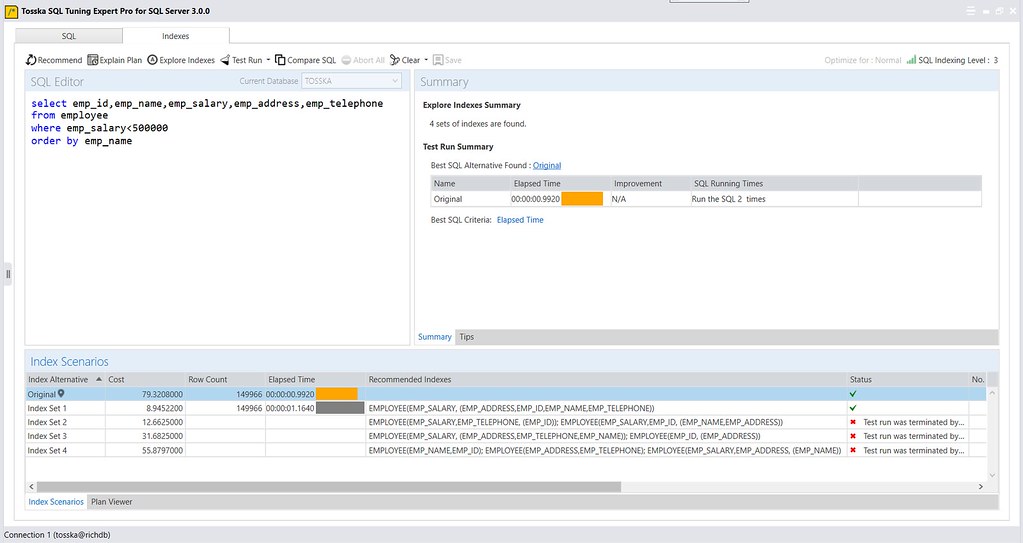Click the SQL Indexing Level bars icon
Screen dimensions: 1023x543
tap(911, 59)
